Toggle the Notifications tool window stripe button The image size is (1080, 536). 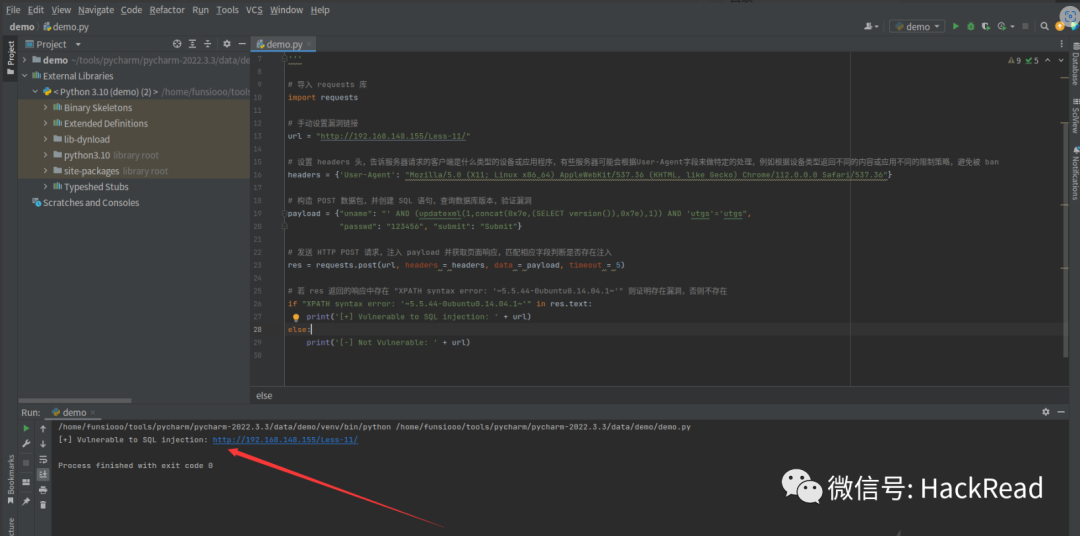[1074, 172]
